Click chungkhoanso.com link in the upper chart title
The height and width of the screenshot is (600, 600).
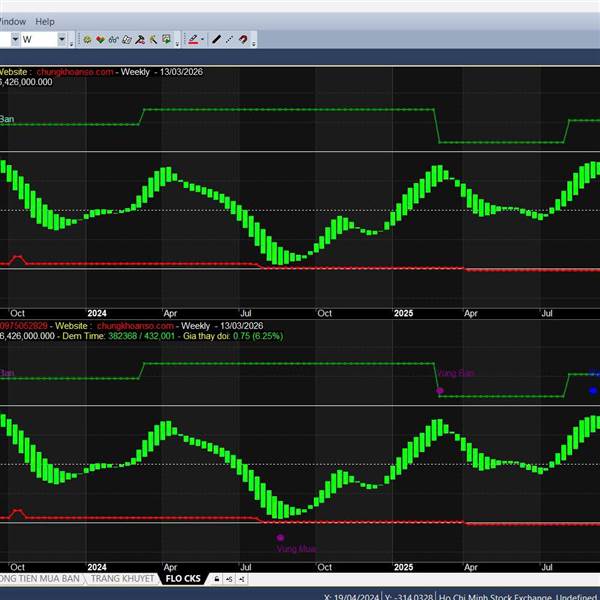click(x=74, y=72)
